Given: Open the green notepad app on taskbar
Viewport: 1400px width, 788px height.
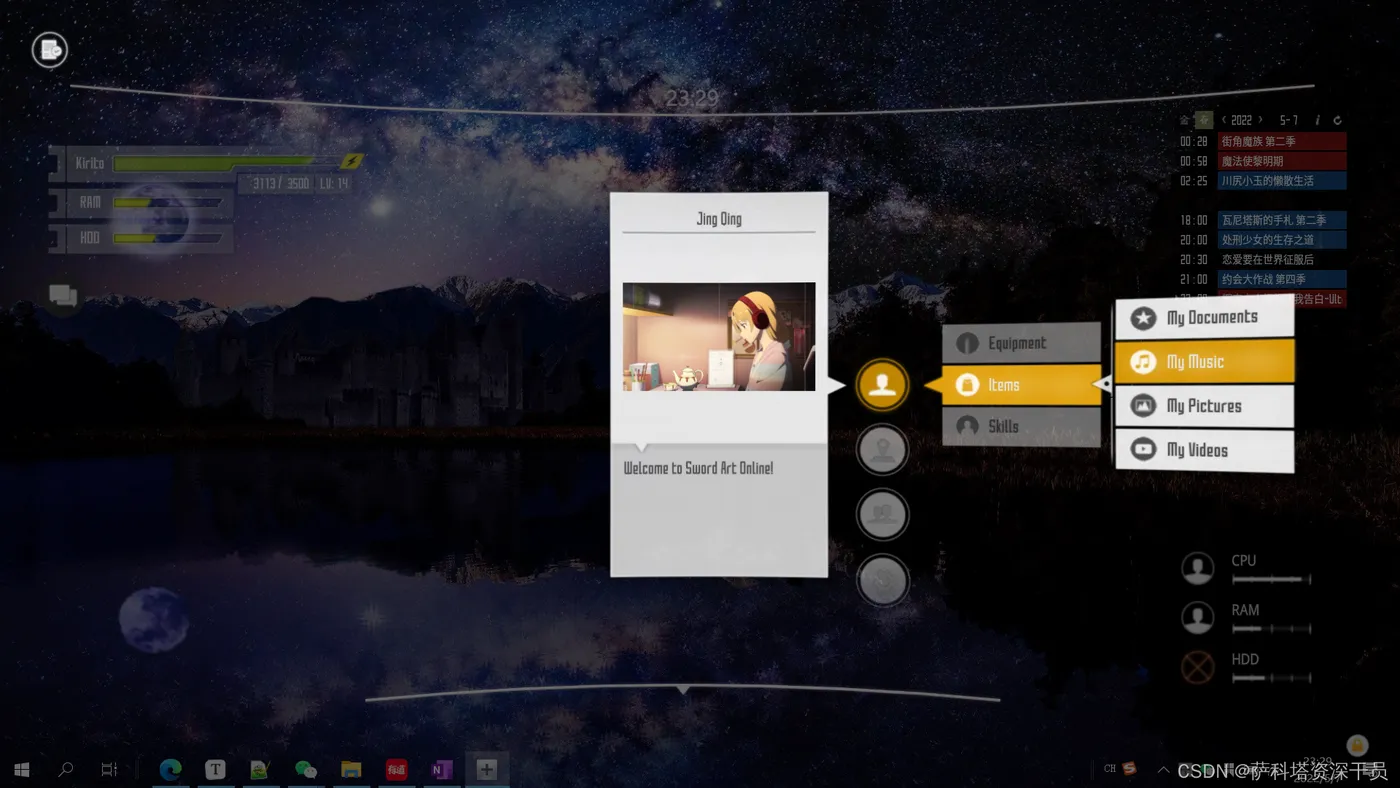Looking at the screenshot, I should pyautogui.click(x=260, y=770).
